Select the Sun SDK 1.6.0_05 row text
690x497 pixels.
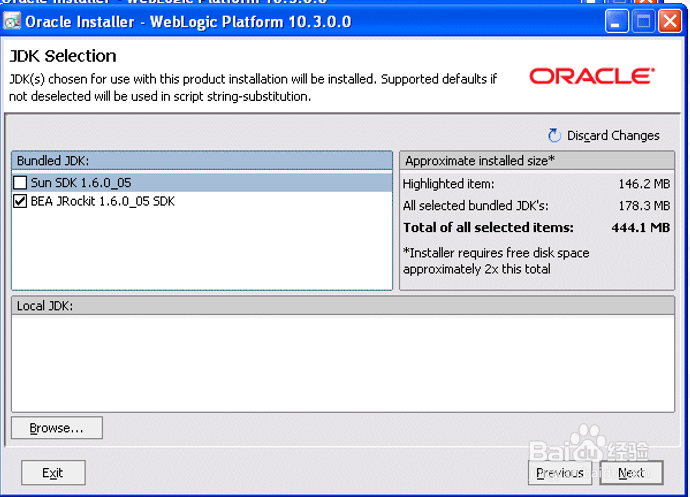click(81, 182)
